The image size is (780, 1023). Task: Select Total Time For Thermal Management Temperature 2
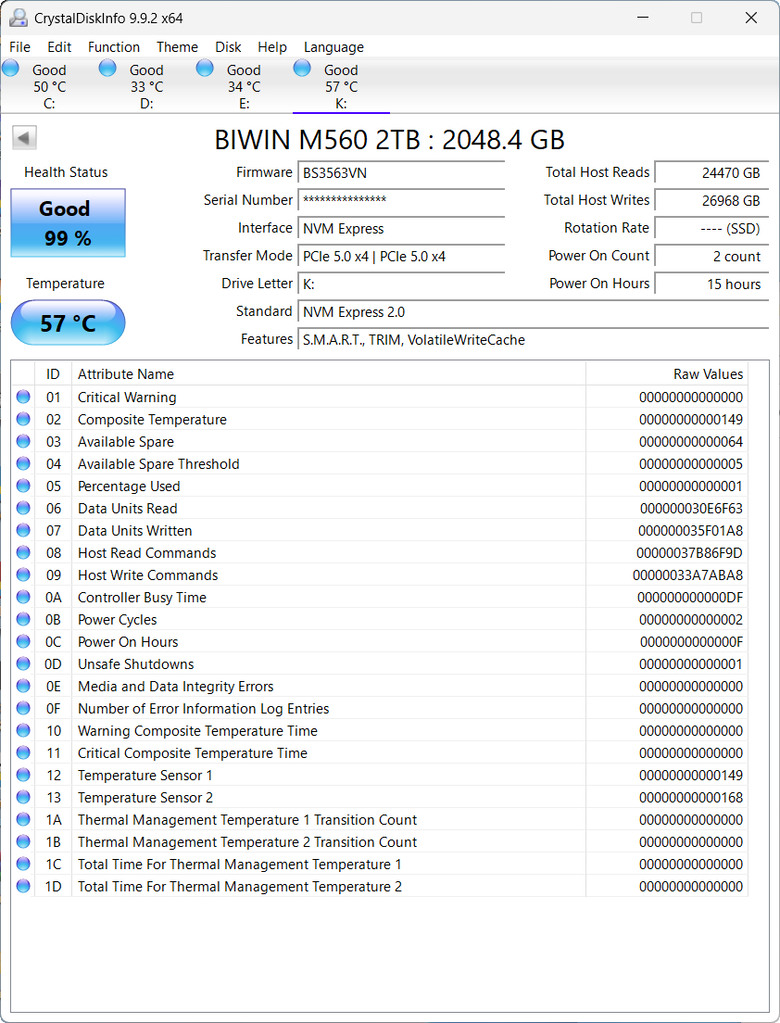click(380, 886)
